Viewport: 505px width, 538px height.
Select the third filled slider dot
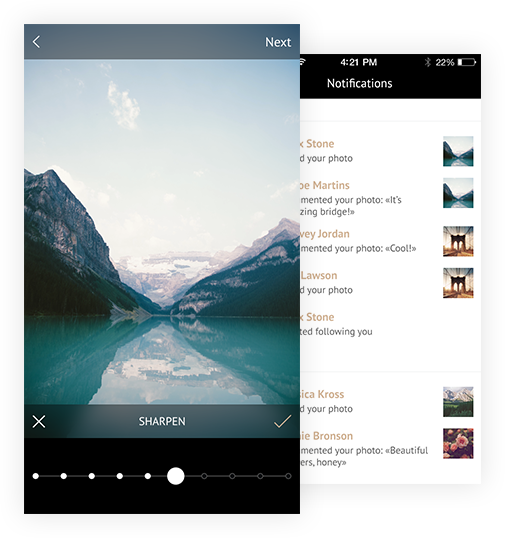tap(92, 476)
